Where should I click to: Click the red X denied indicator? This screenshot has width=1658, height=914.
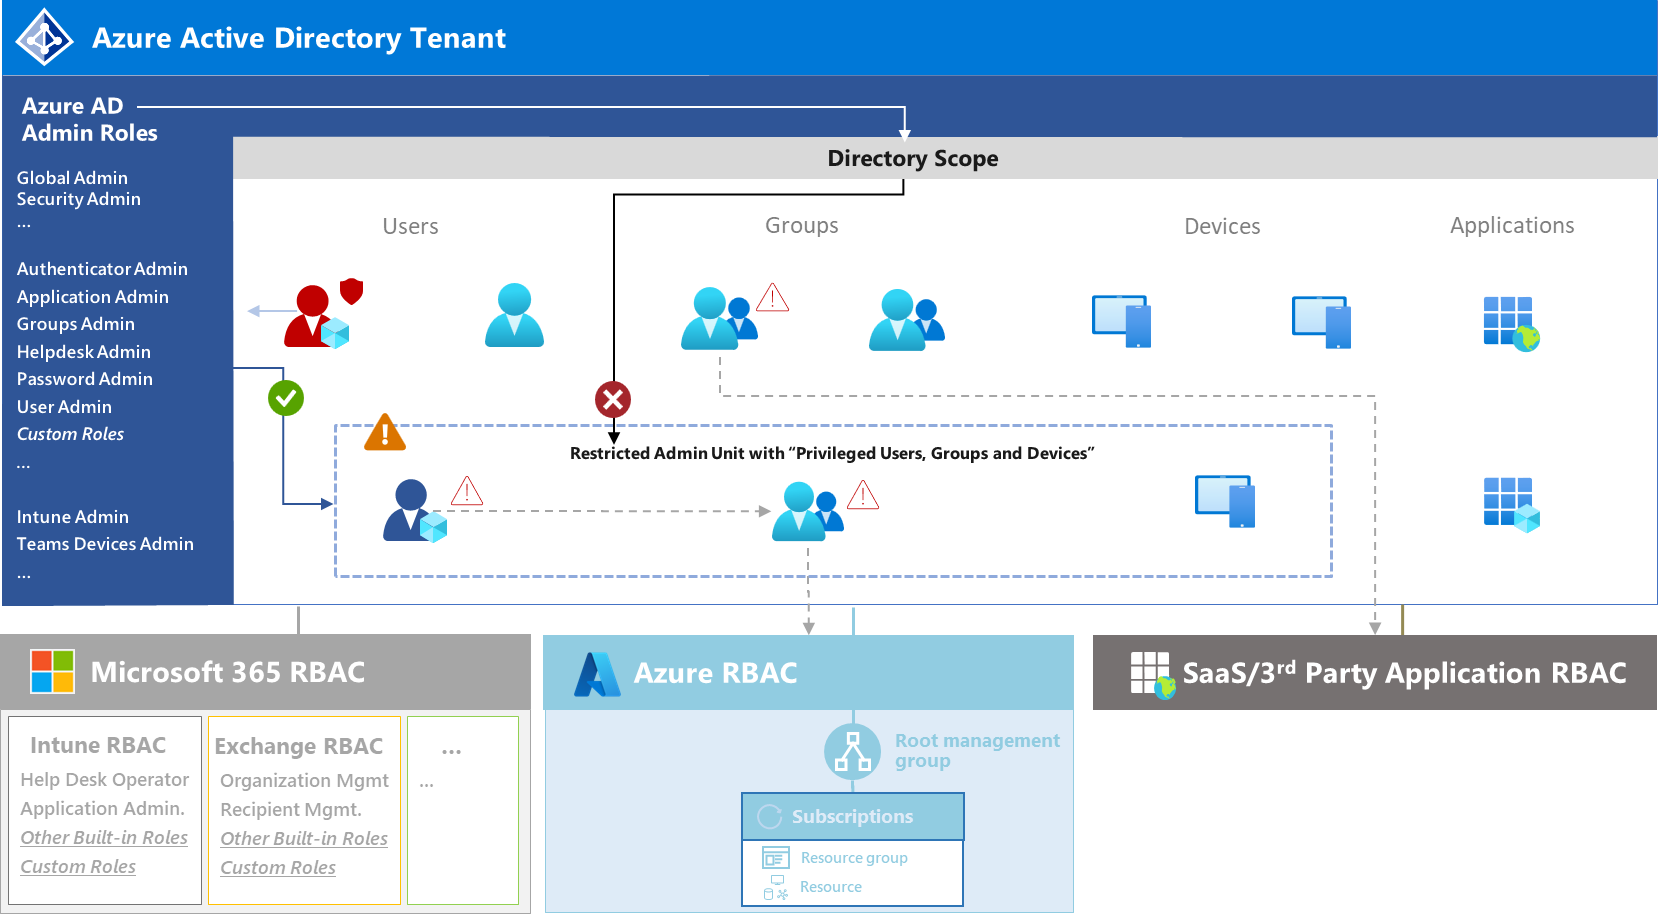[613, 400]
